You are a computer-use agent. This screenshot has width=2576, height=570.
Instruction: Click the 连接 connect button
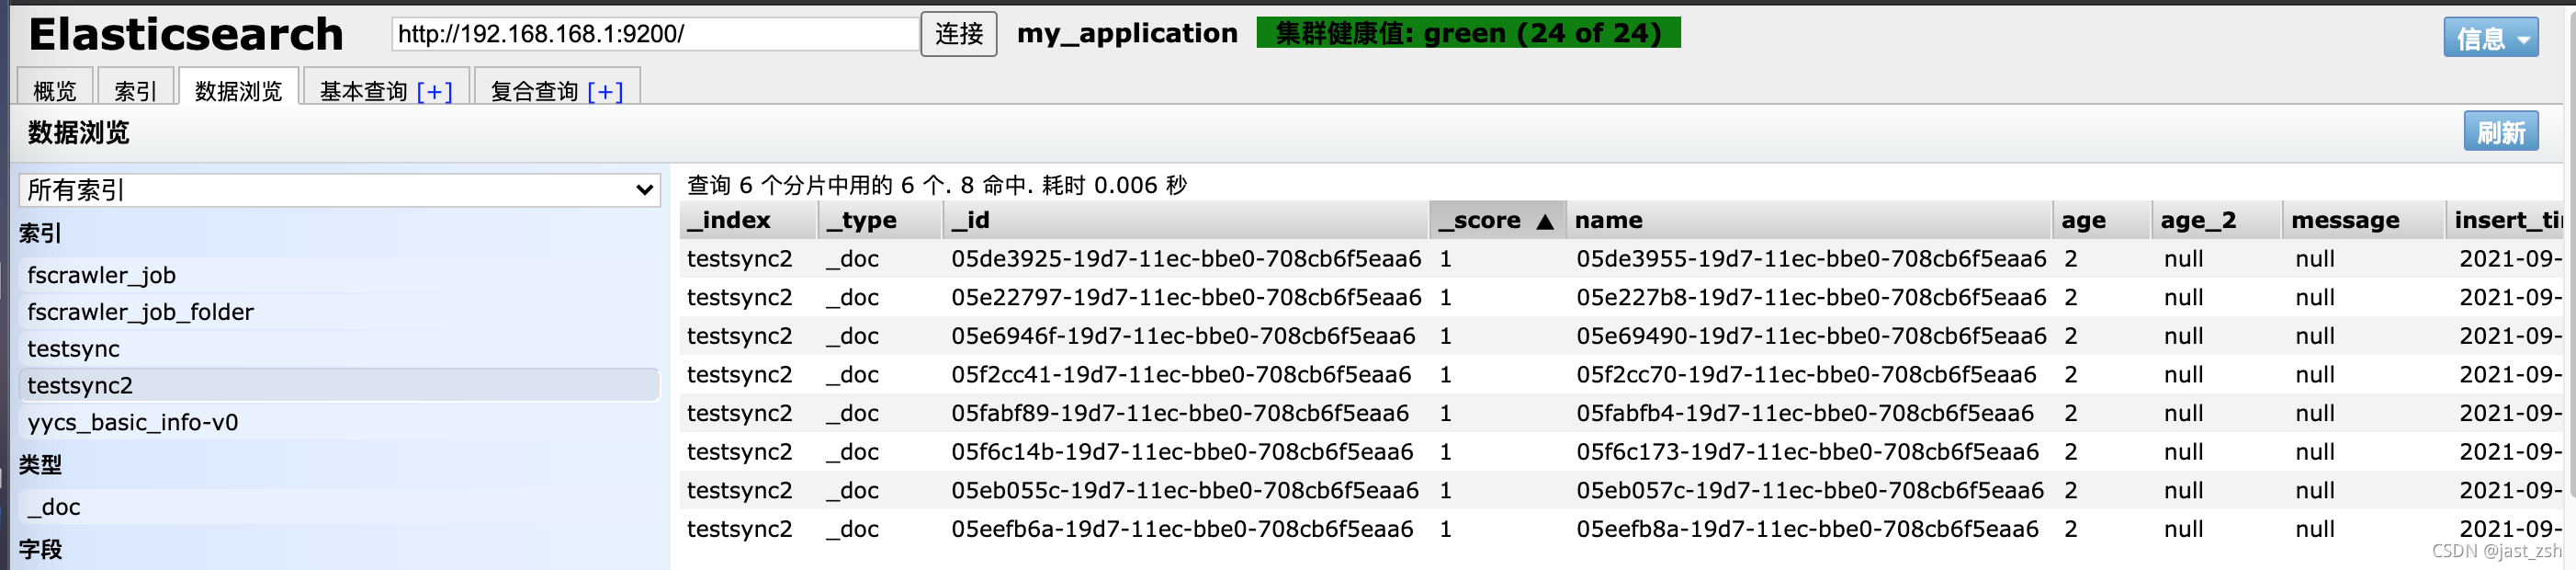click(x=959, y=35)
